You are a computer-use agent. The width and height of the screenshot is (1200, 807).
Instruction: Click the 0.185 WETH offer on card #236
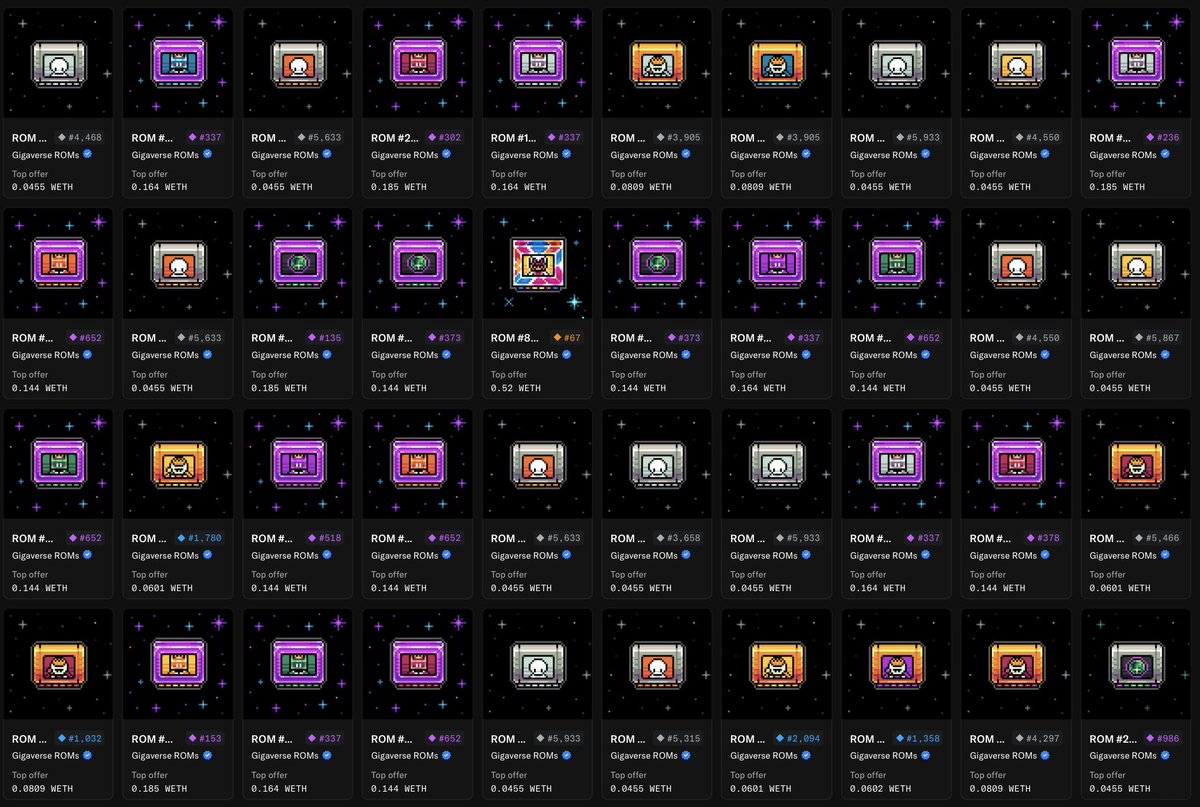[x=1117, y=187]
